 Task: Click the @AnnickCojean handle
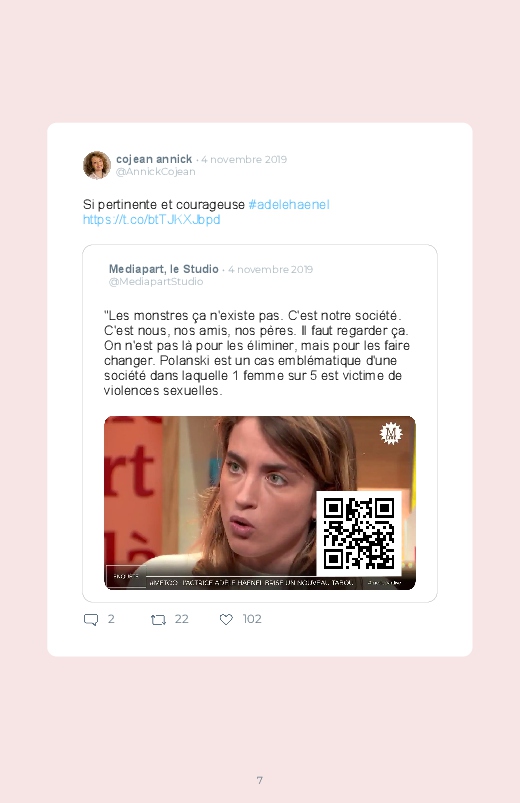(155, 172)
